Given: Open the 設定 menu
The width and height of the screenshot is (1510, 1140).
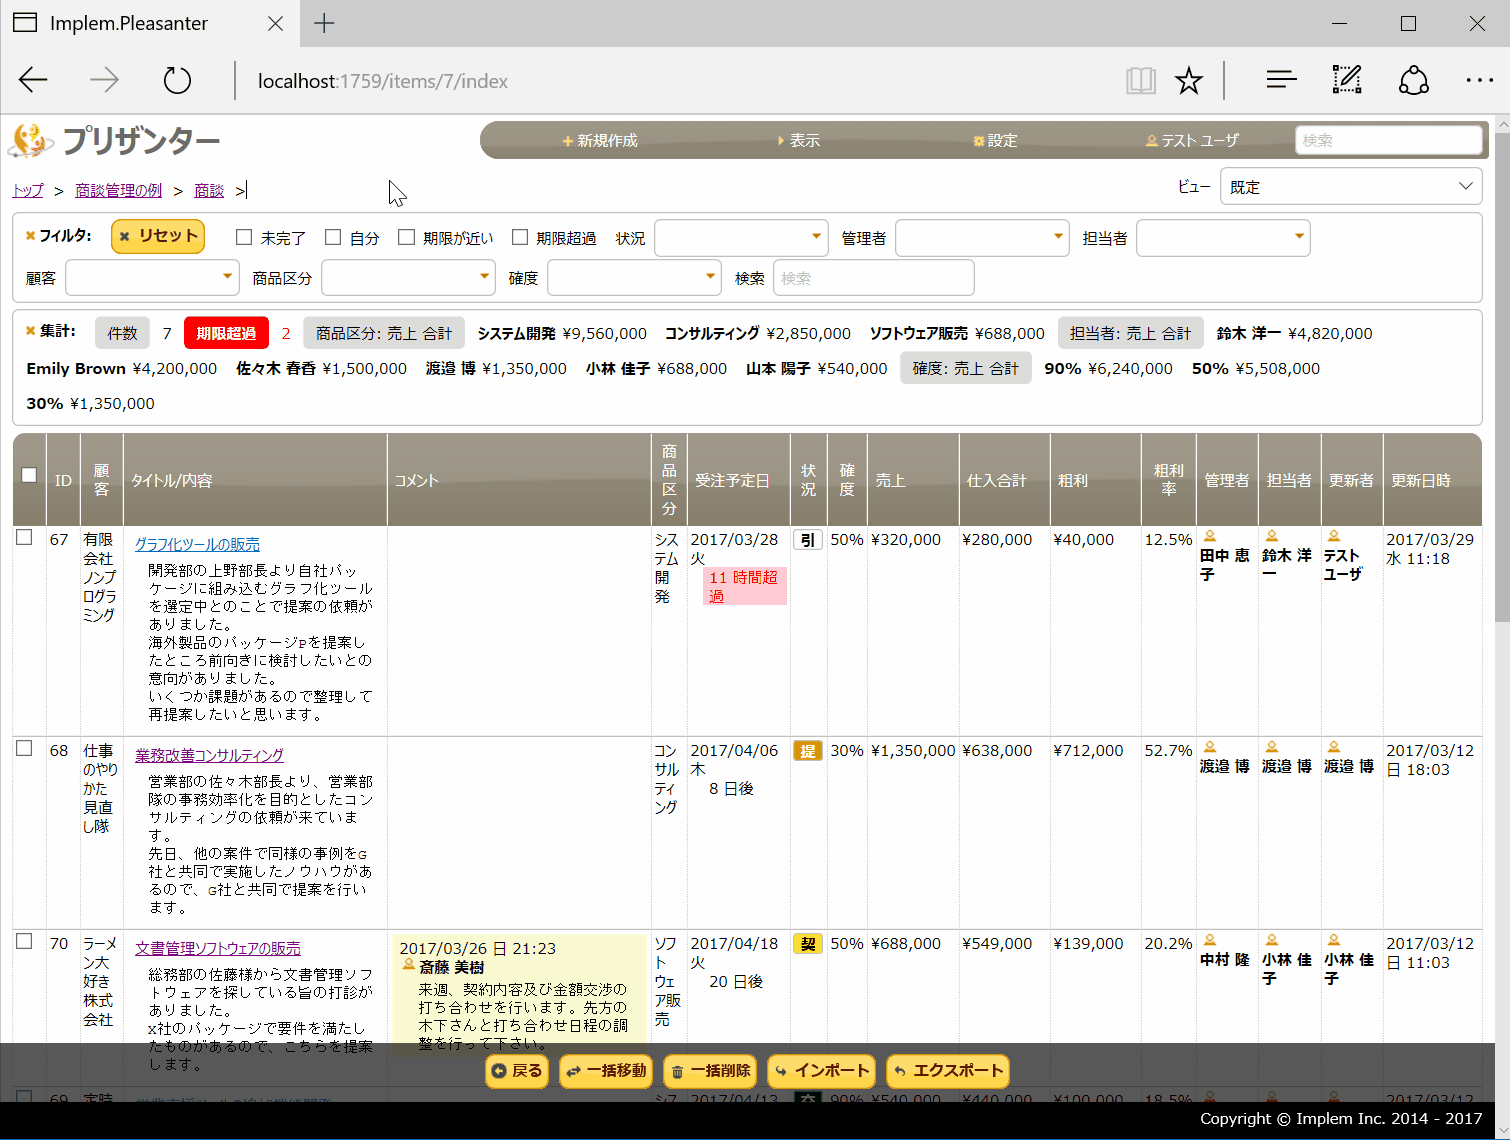Looking at the screenshot, I should pos(995,141).
